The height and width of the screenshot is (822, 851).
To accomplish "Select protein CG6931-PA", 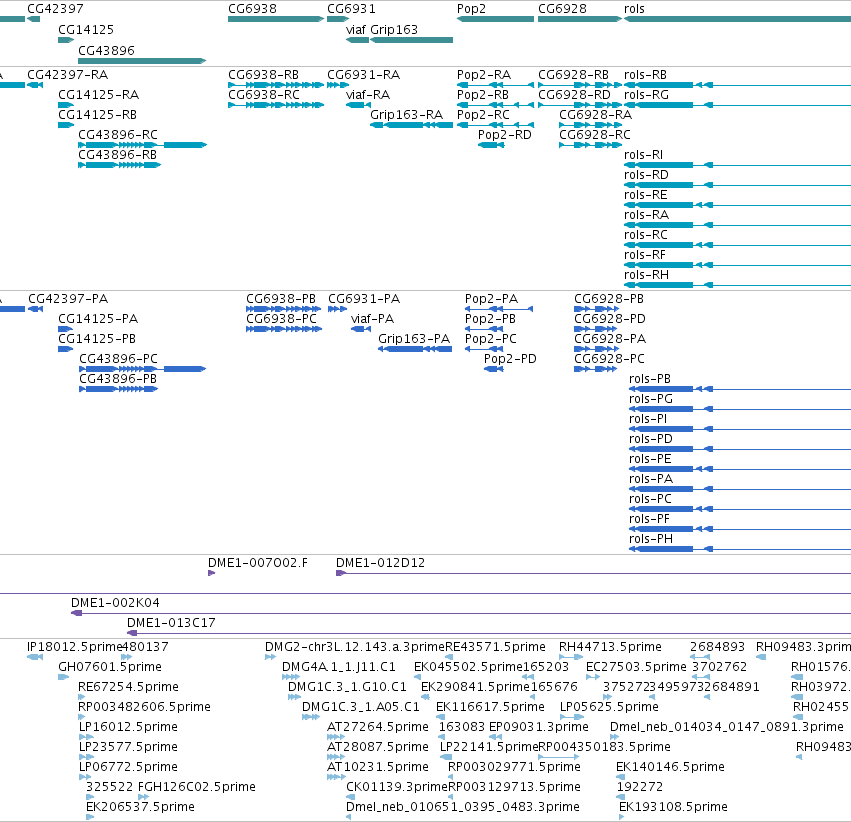I will coord(337,309).
